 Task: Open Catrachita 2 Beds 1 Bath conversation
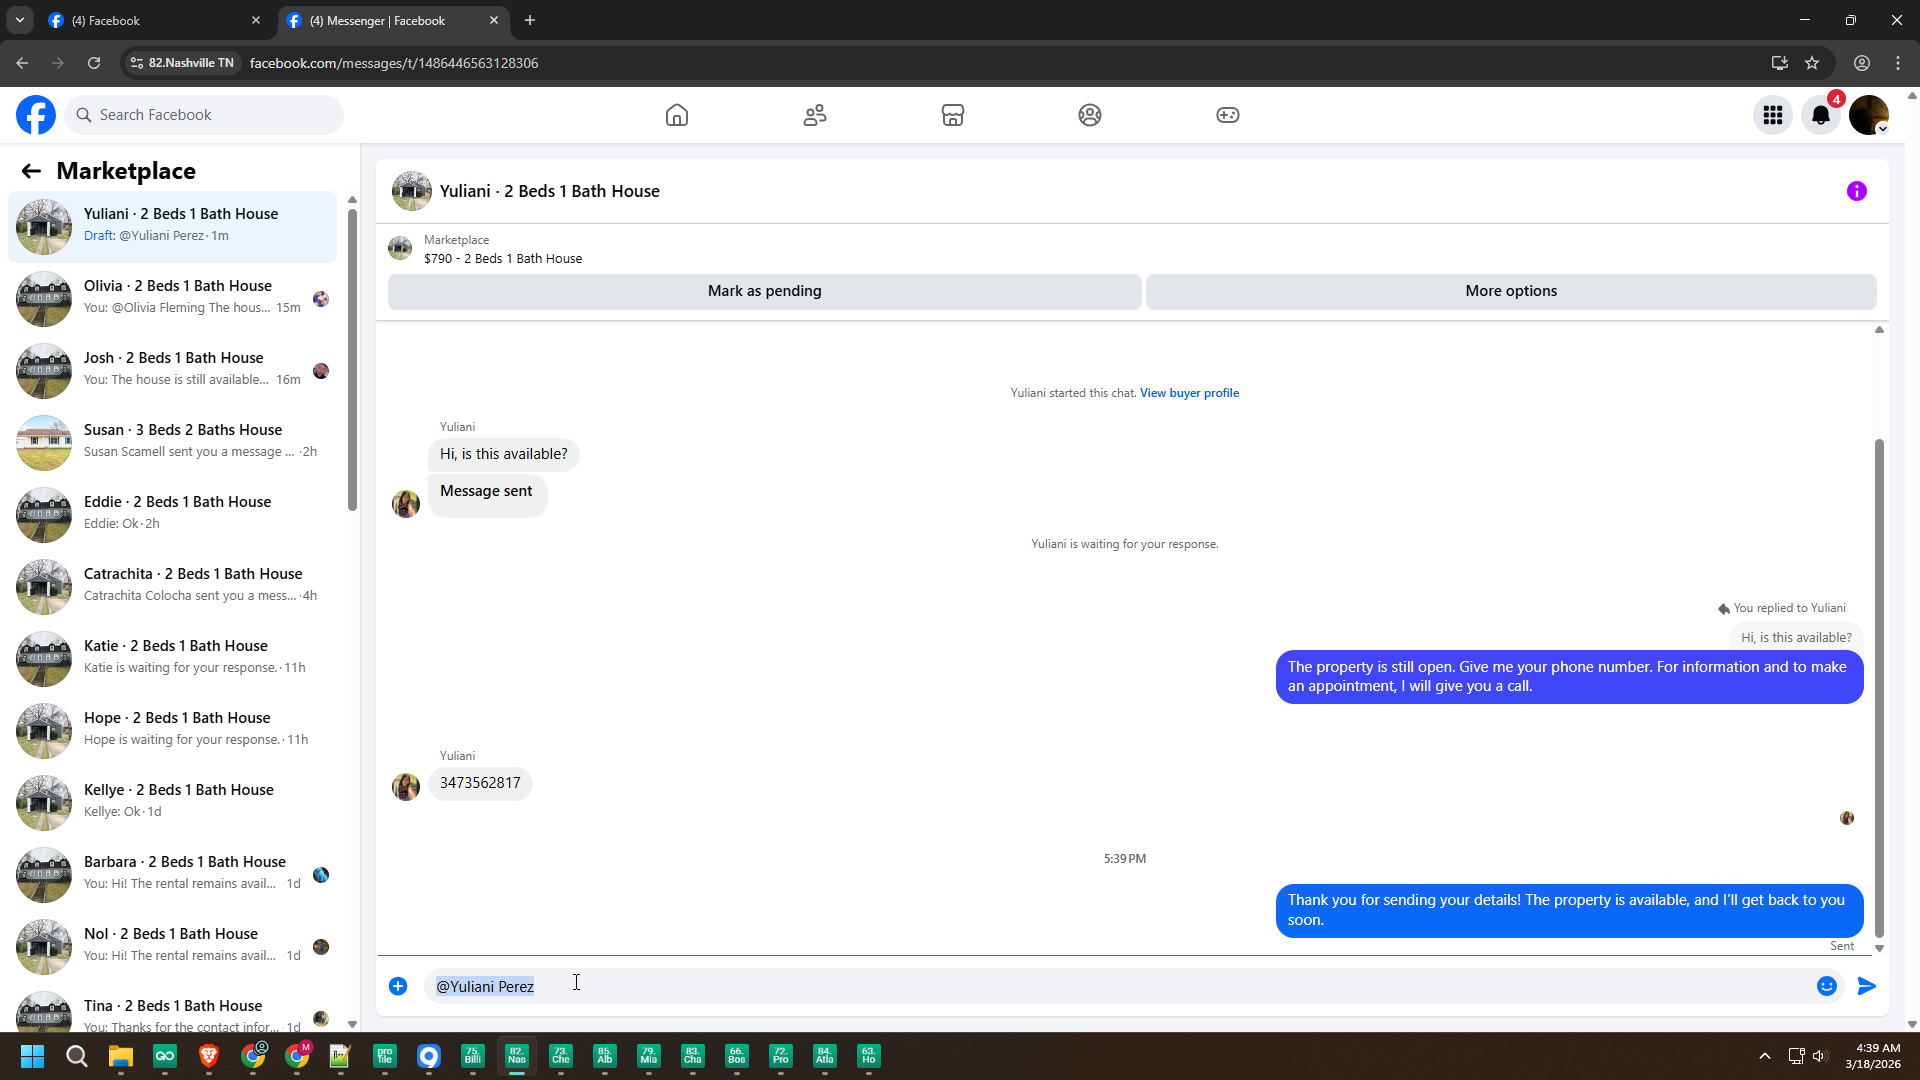172,586
